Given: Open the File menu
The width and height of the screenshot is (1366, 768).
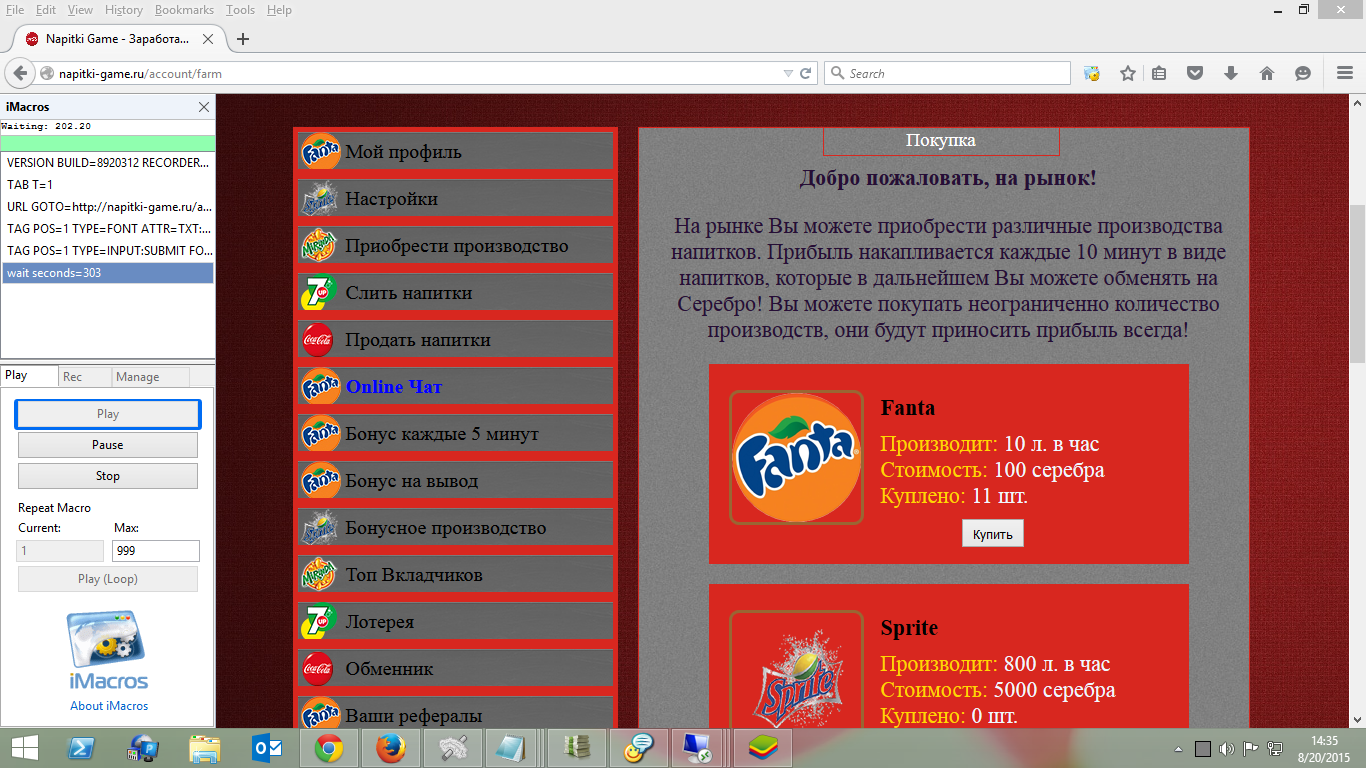Looking at the screenshot, I should coord(15,10).
